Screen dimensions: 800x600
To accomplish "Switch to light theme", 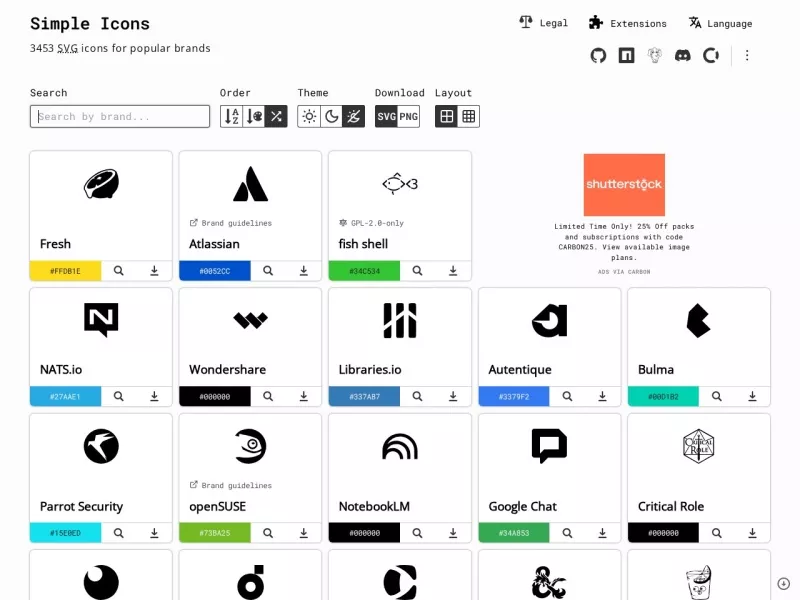I will [309, 116].
